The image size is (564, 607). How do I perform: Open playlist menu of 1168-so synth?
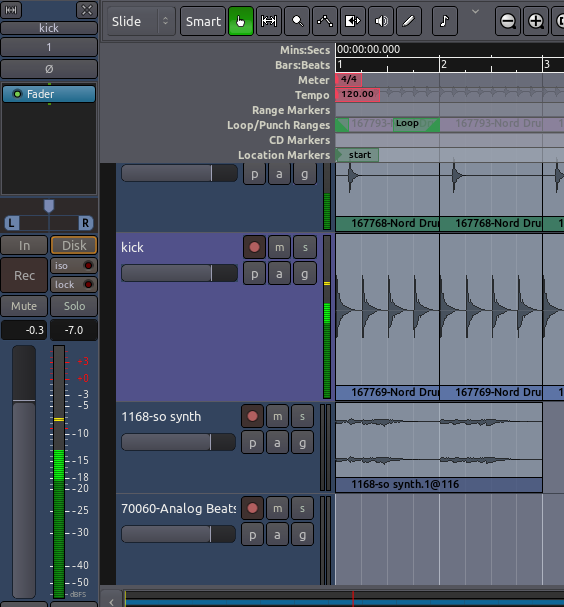pyautogui.click(x=252, y=442)
